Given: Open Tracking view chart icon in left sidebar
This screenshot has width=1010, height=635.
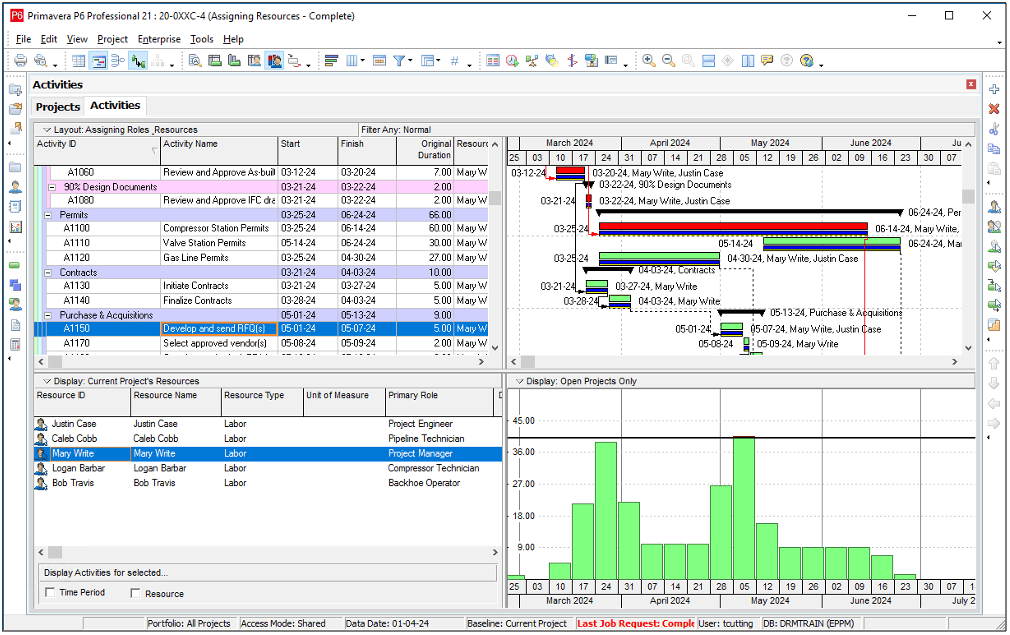Looking at the screenshot, I should 15,227.
